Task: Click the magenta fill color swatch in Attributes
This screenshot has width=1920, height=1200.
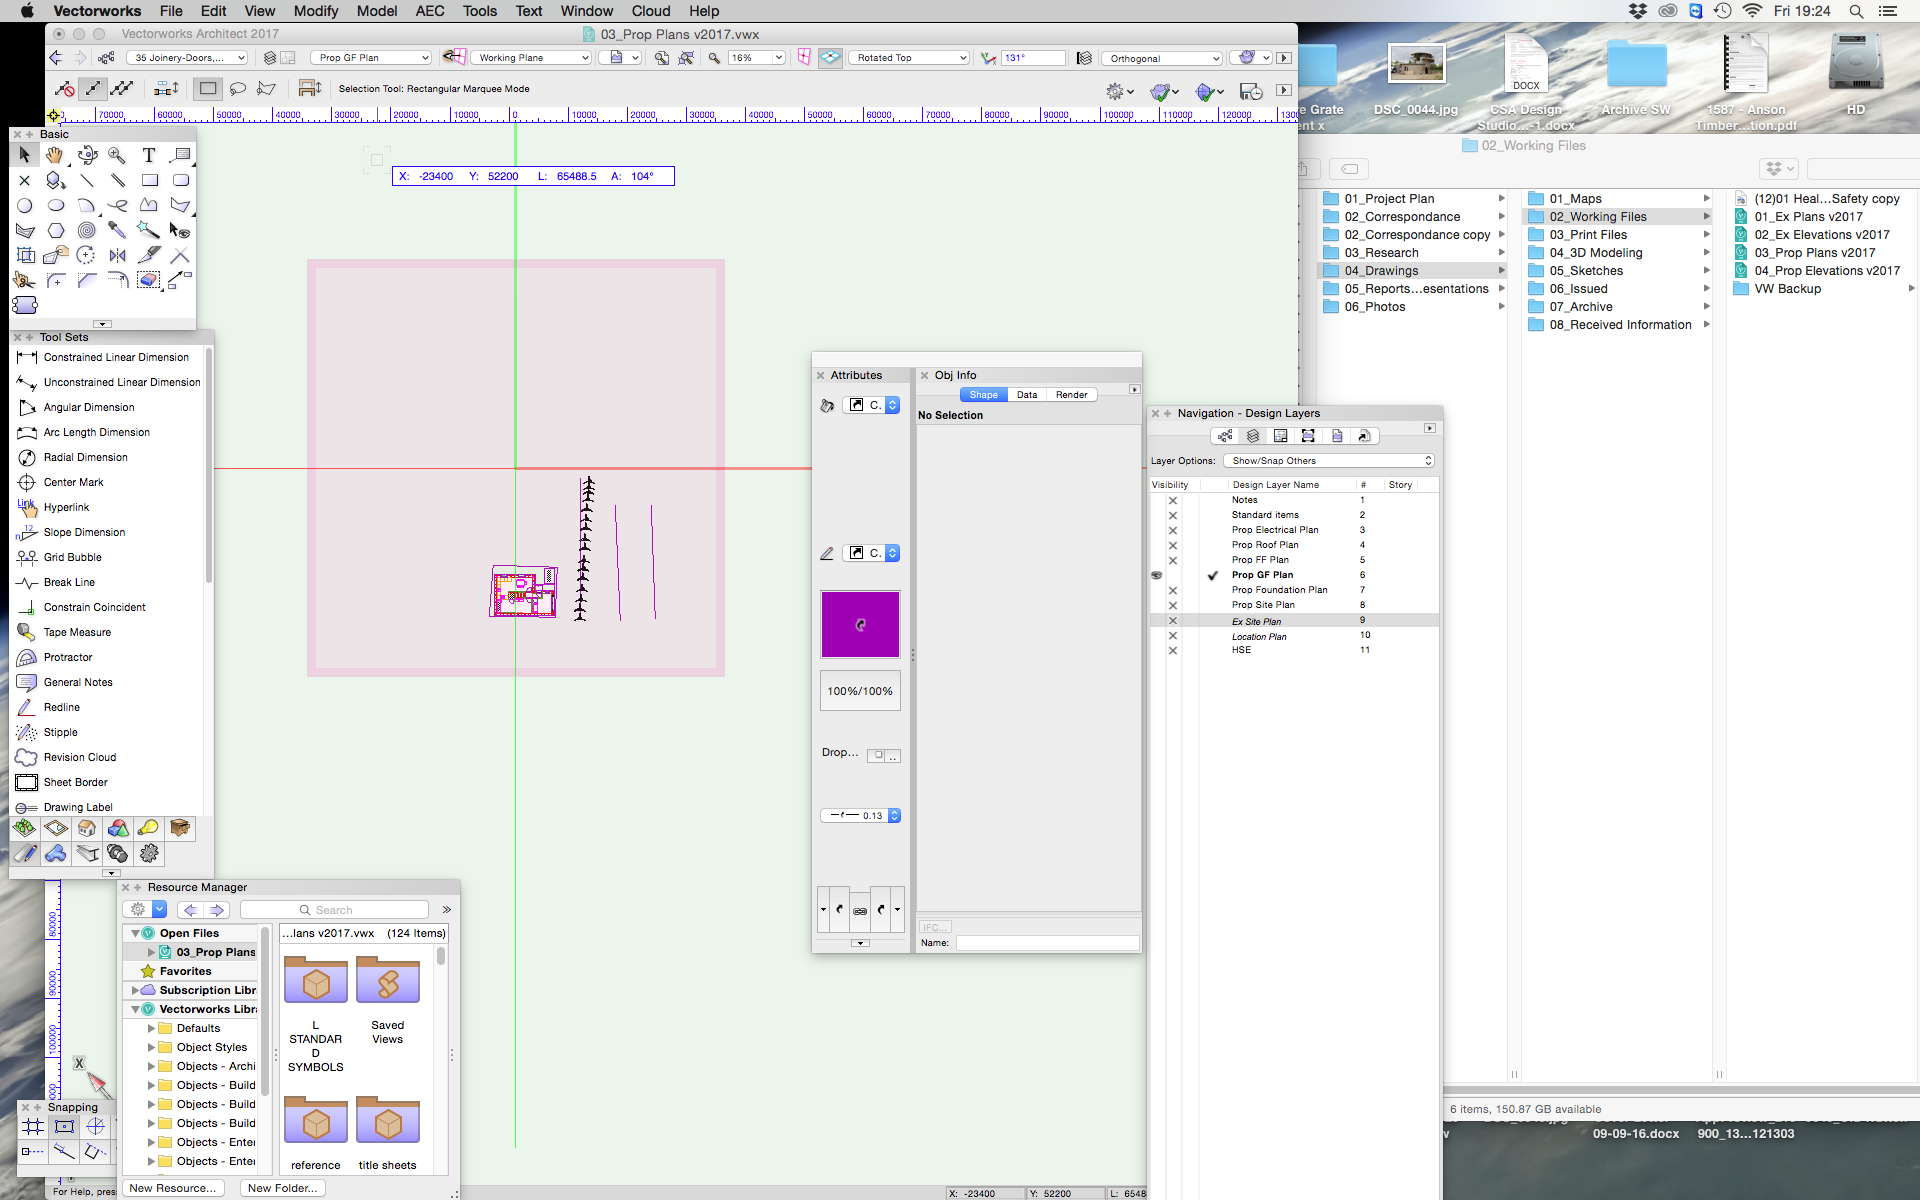Action: [860, 624]
